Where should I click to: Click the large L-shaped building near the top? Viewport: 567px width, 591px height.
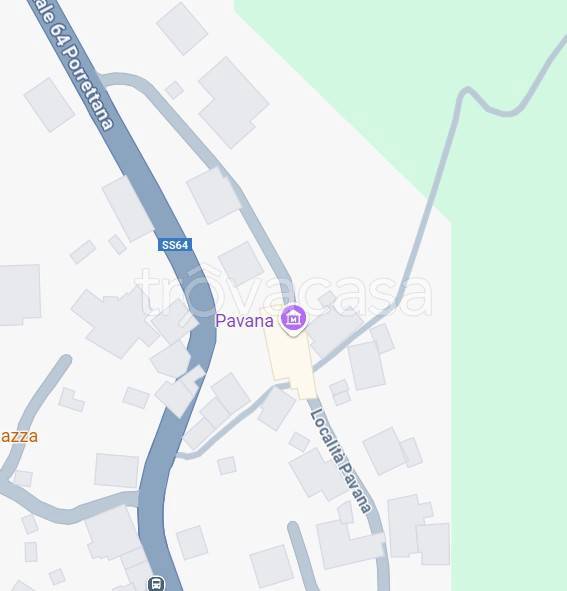coord(234,103)
